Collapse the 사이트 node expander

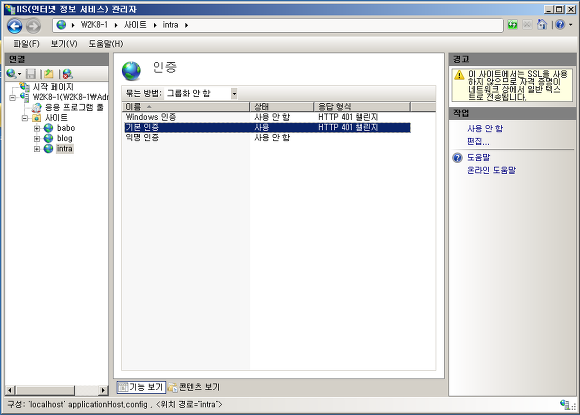(25, 118)
